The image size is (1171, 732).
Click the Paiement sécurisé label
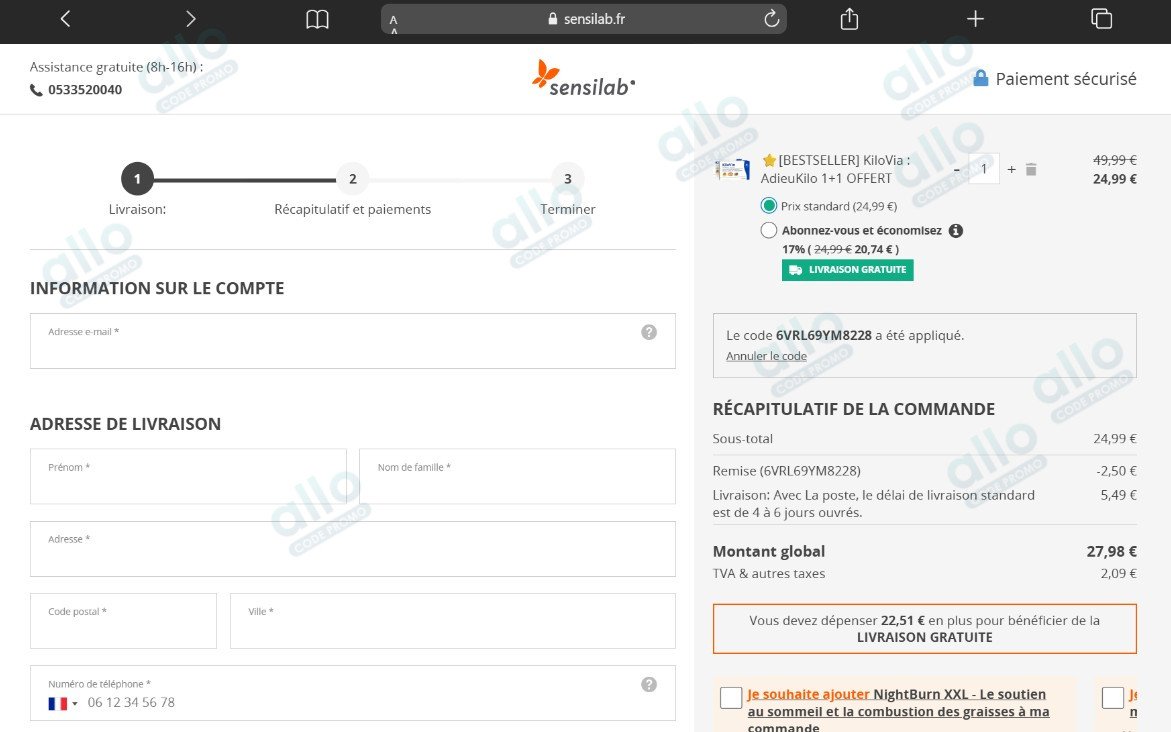coord(1066,78)
